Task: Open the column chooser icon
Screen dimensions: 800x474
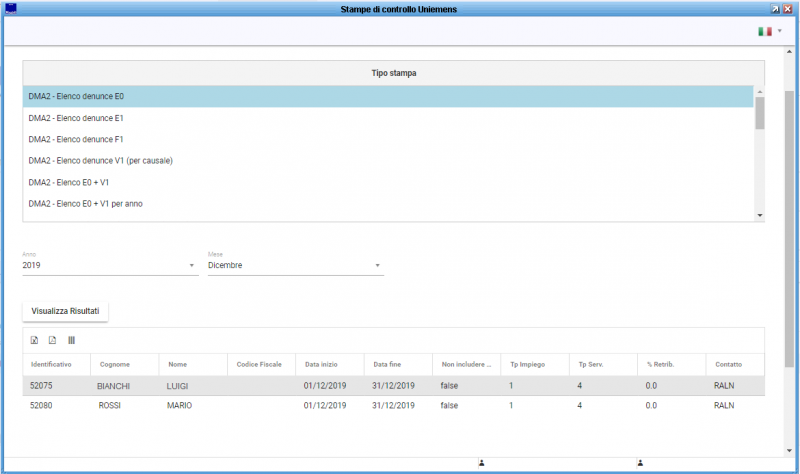Action: [71, 341]
